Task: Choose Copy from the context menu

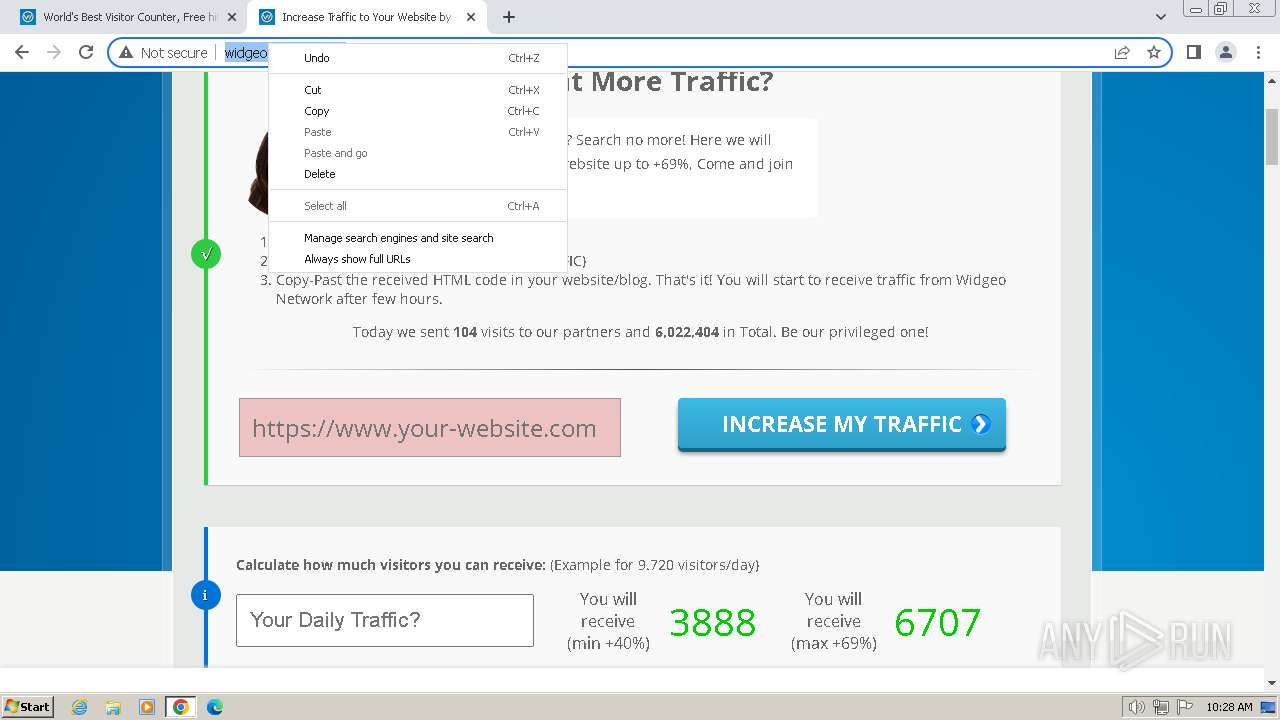Action: point(418,111)
